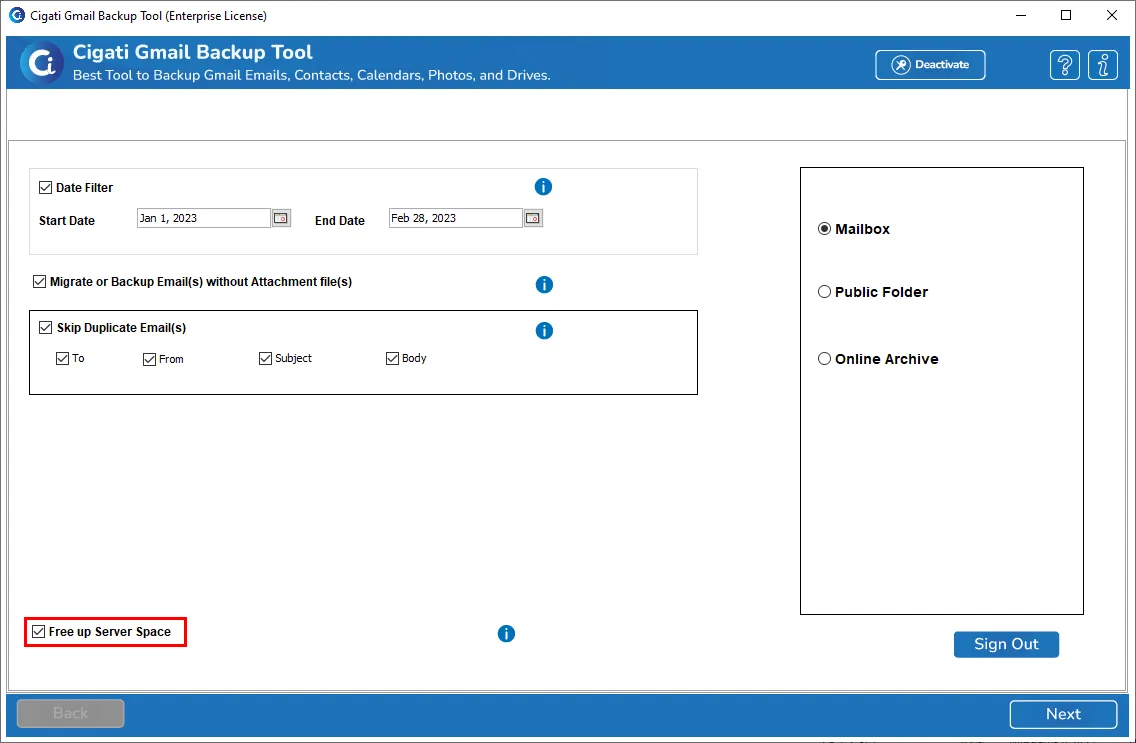1136x743 pixels.
Task: Go back with the Back button
Action: (70, 713)
